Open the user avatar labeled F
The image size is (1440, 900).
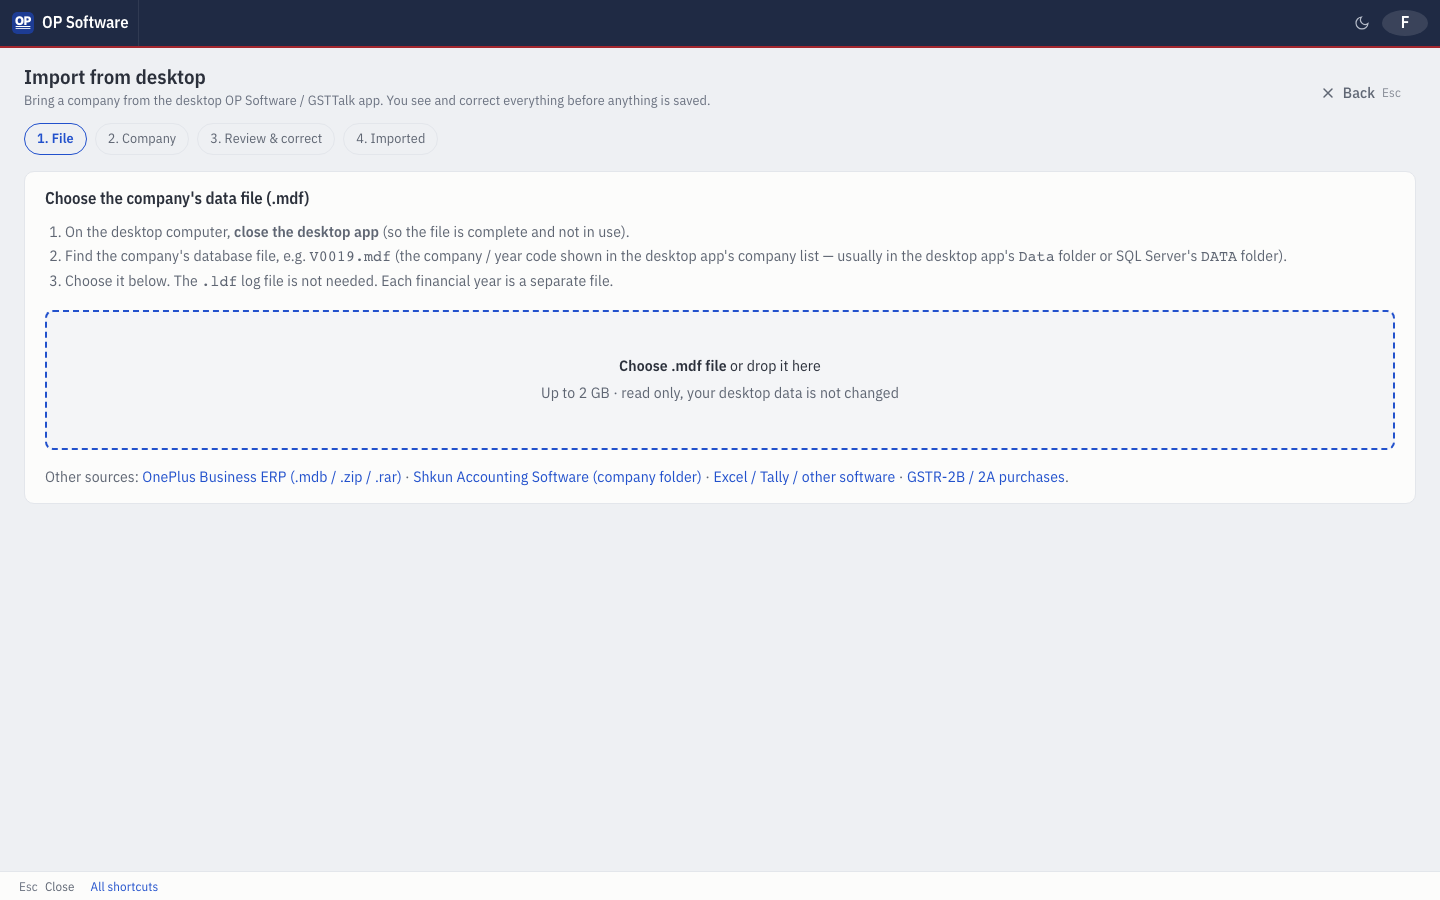[x=1405, y=23]
